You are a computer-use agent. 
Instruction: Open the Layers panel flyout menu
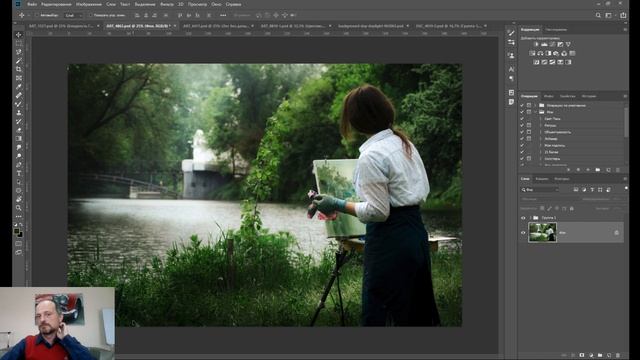click(625, 179)
